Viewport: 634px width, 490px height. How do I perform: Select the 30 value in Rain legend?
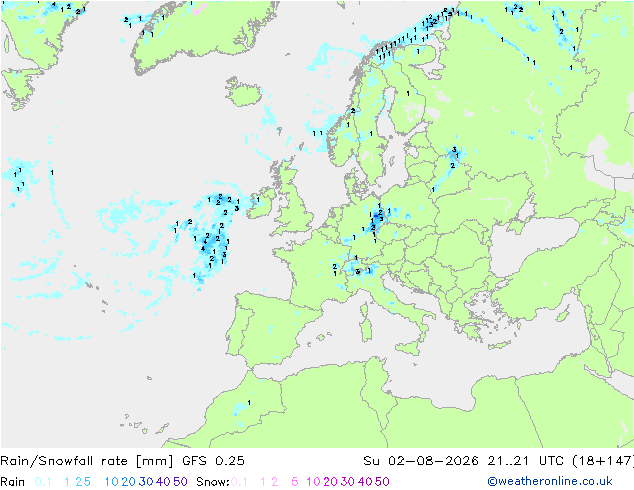tap(146, 482)
